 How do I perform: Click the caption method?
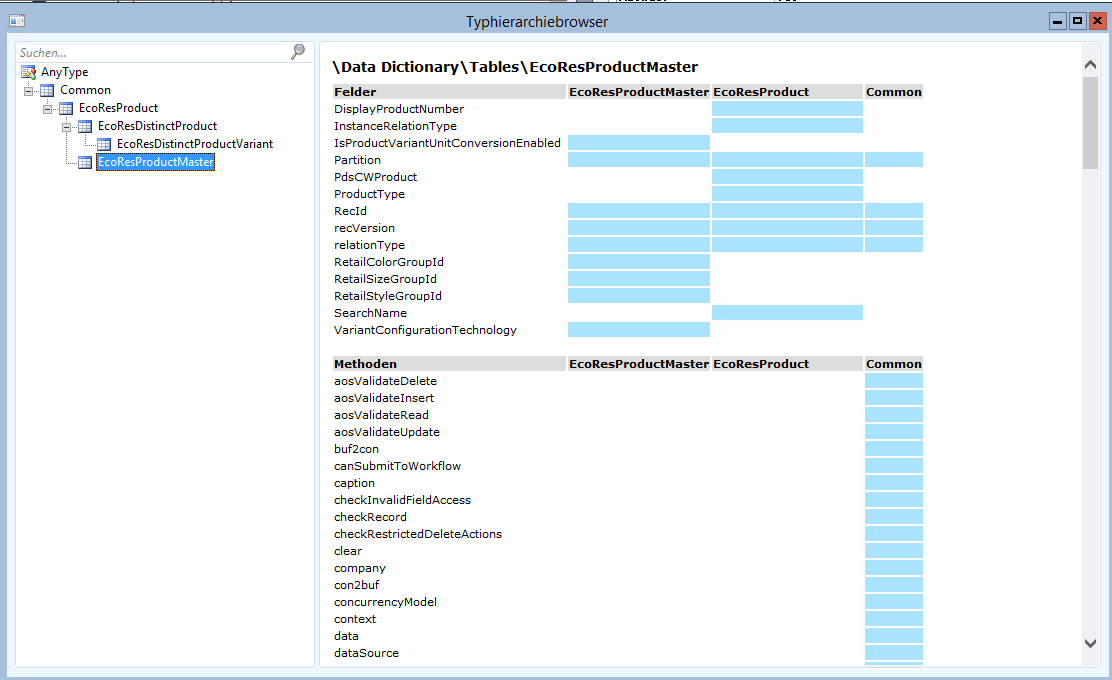coord(354,484)
